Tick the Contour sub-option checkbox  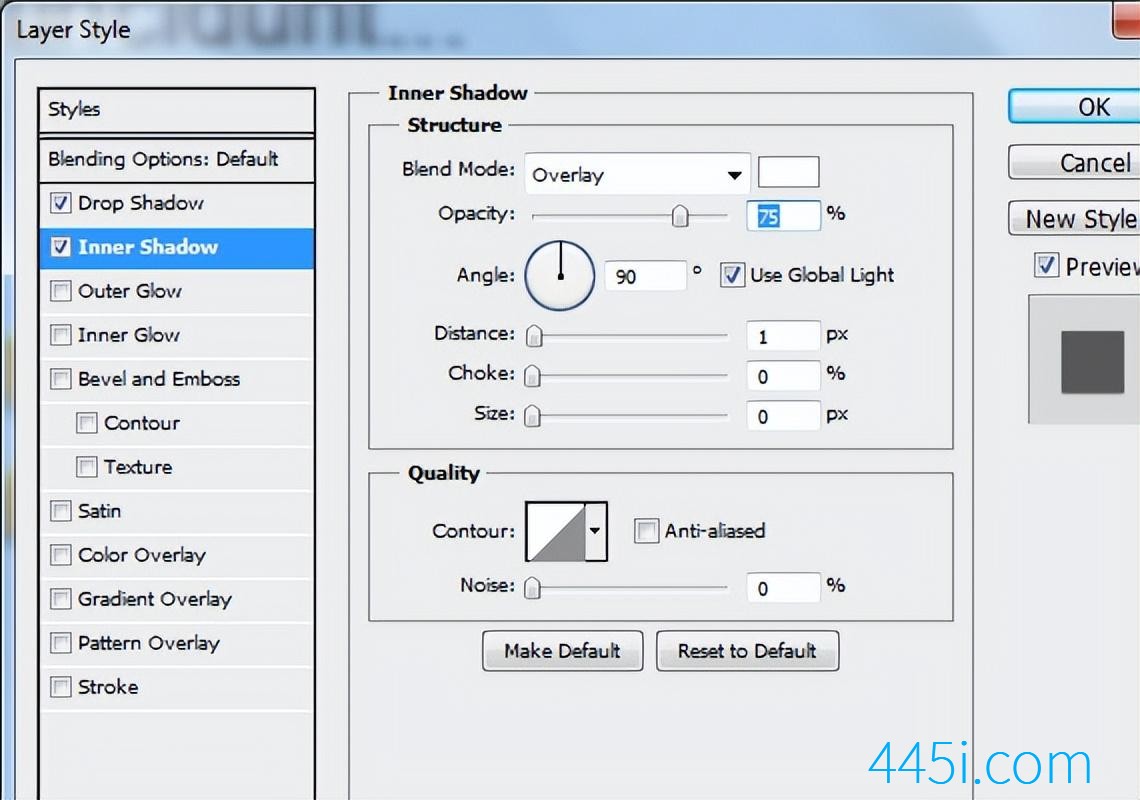pos(87,423)
